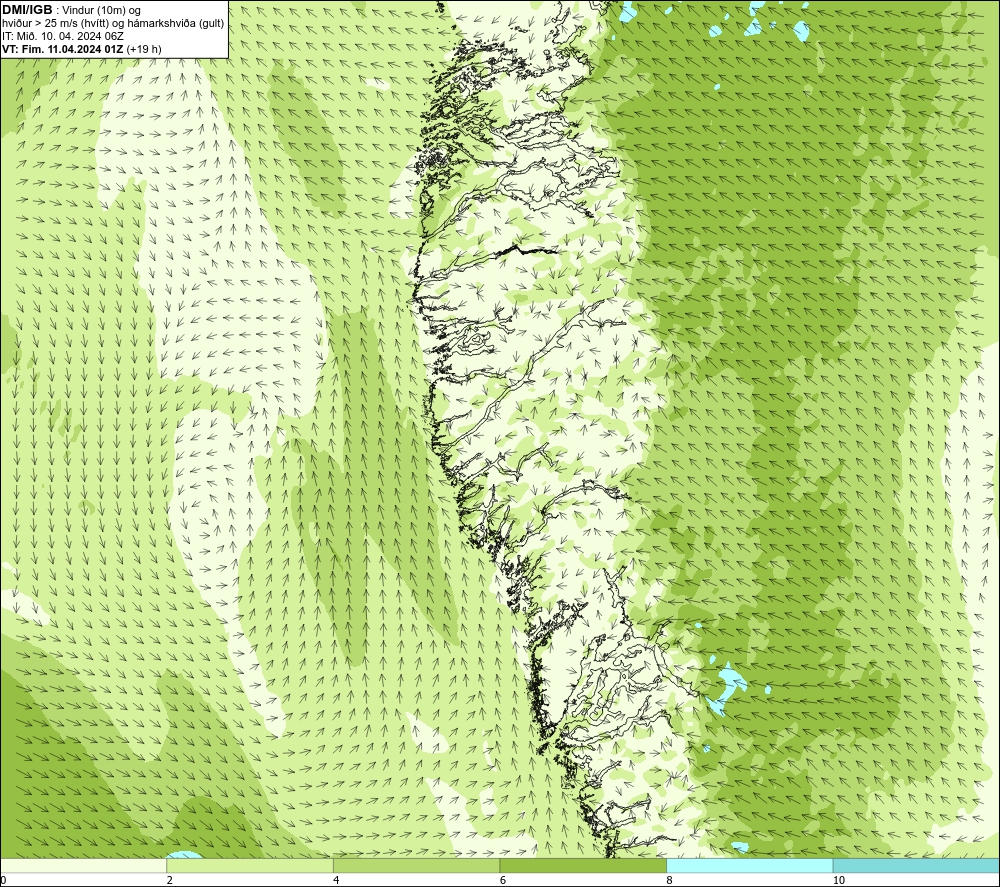Click the DMI/IGB title text
The height and width of the screenshot is (887, 1000).
[27, 10]
